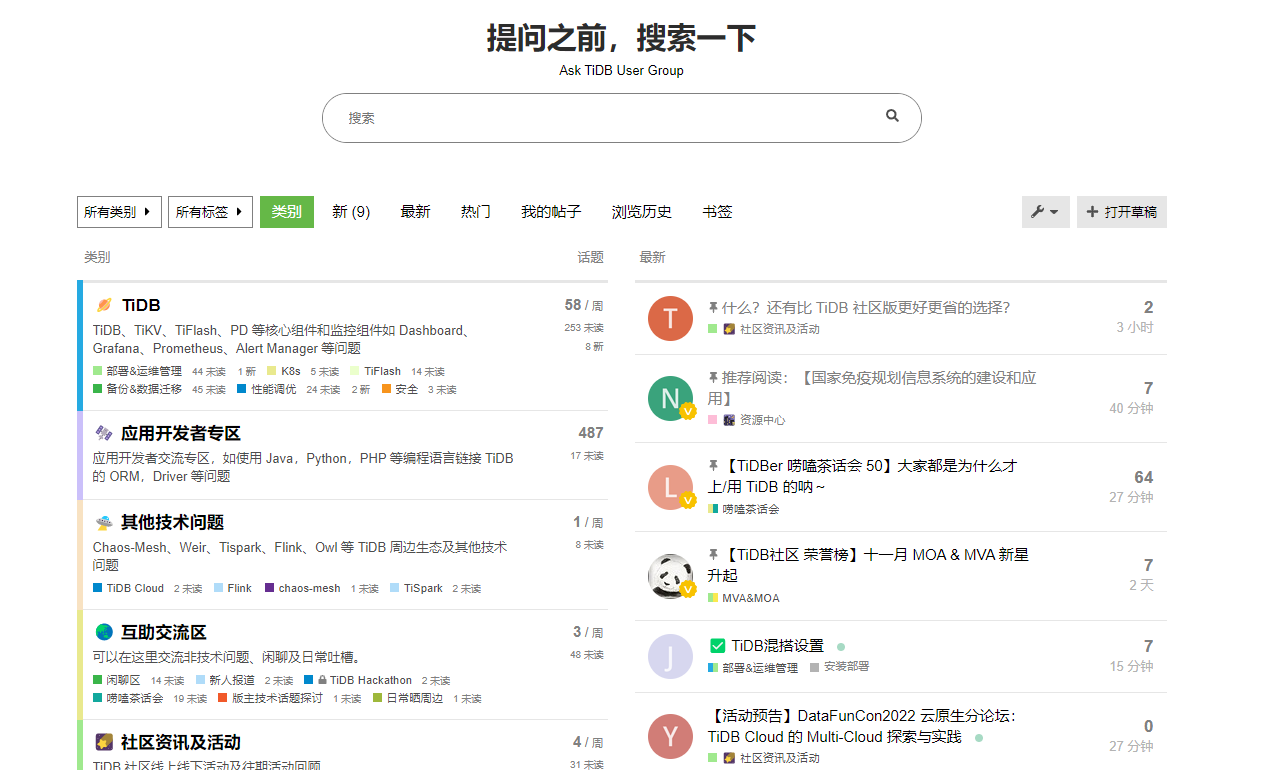This screenshot has width=1265, height=770.
Task: Click the search magnifier icon
Action: point(892,116)
